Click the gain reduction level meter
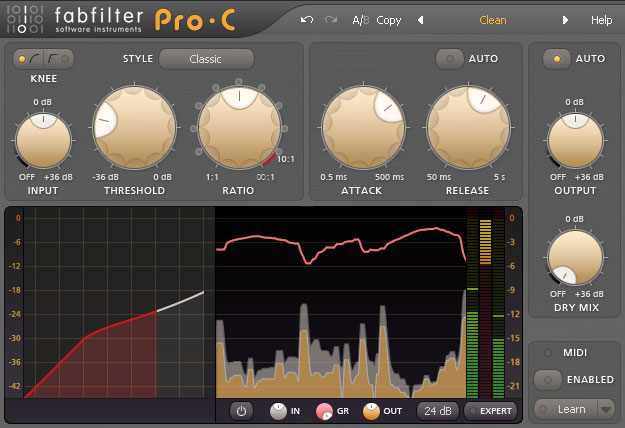The width and height of the screenshot is (625, 428). 485,303
